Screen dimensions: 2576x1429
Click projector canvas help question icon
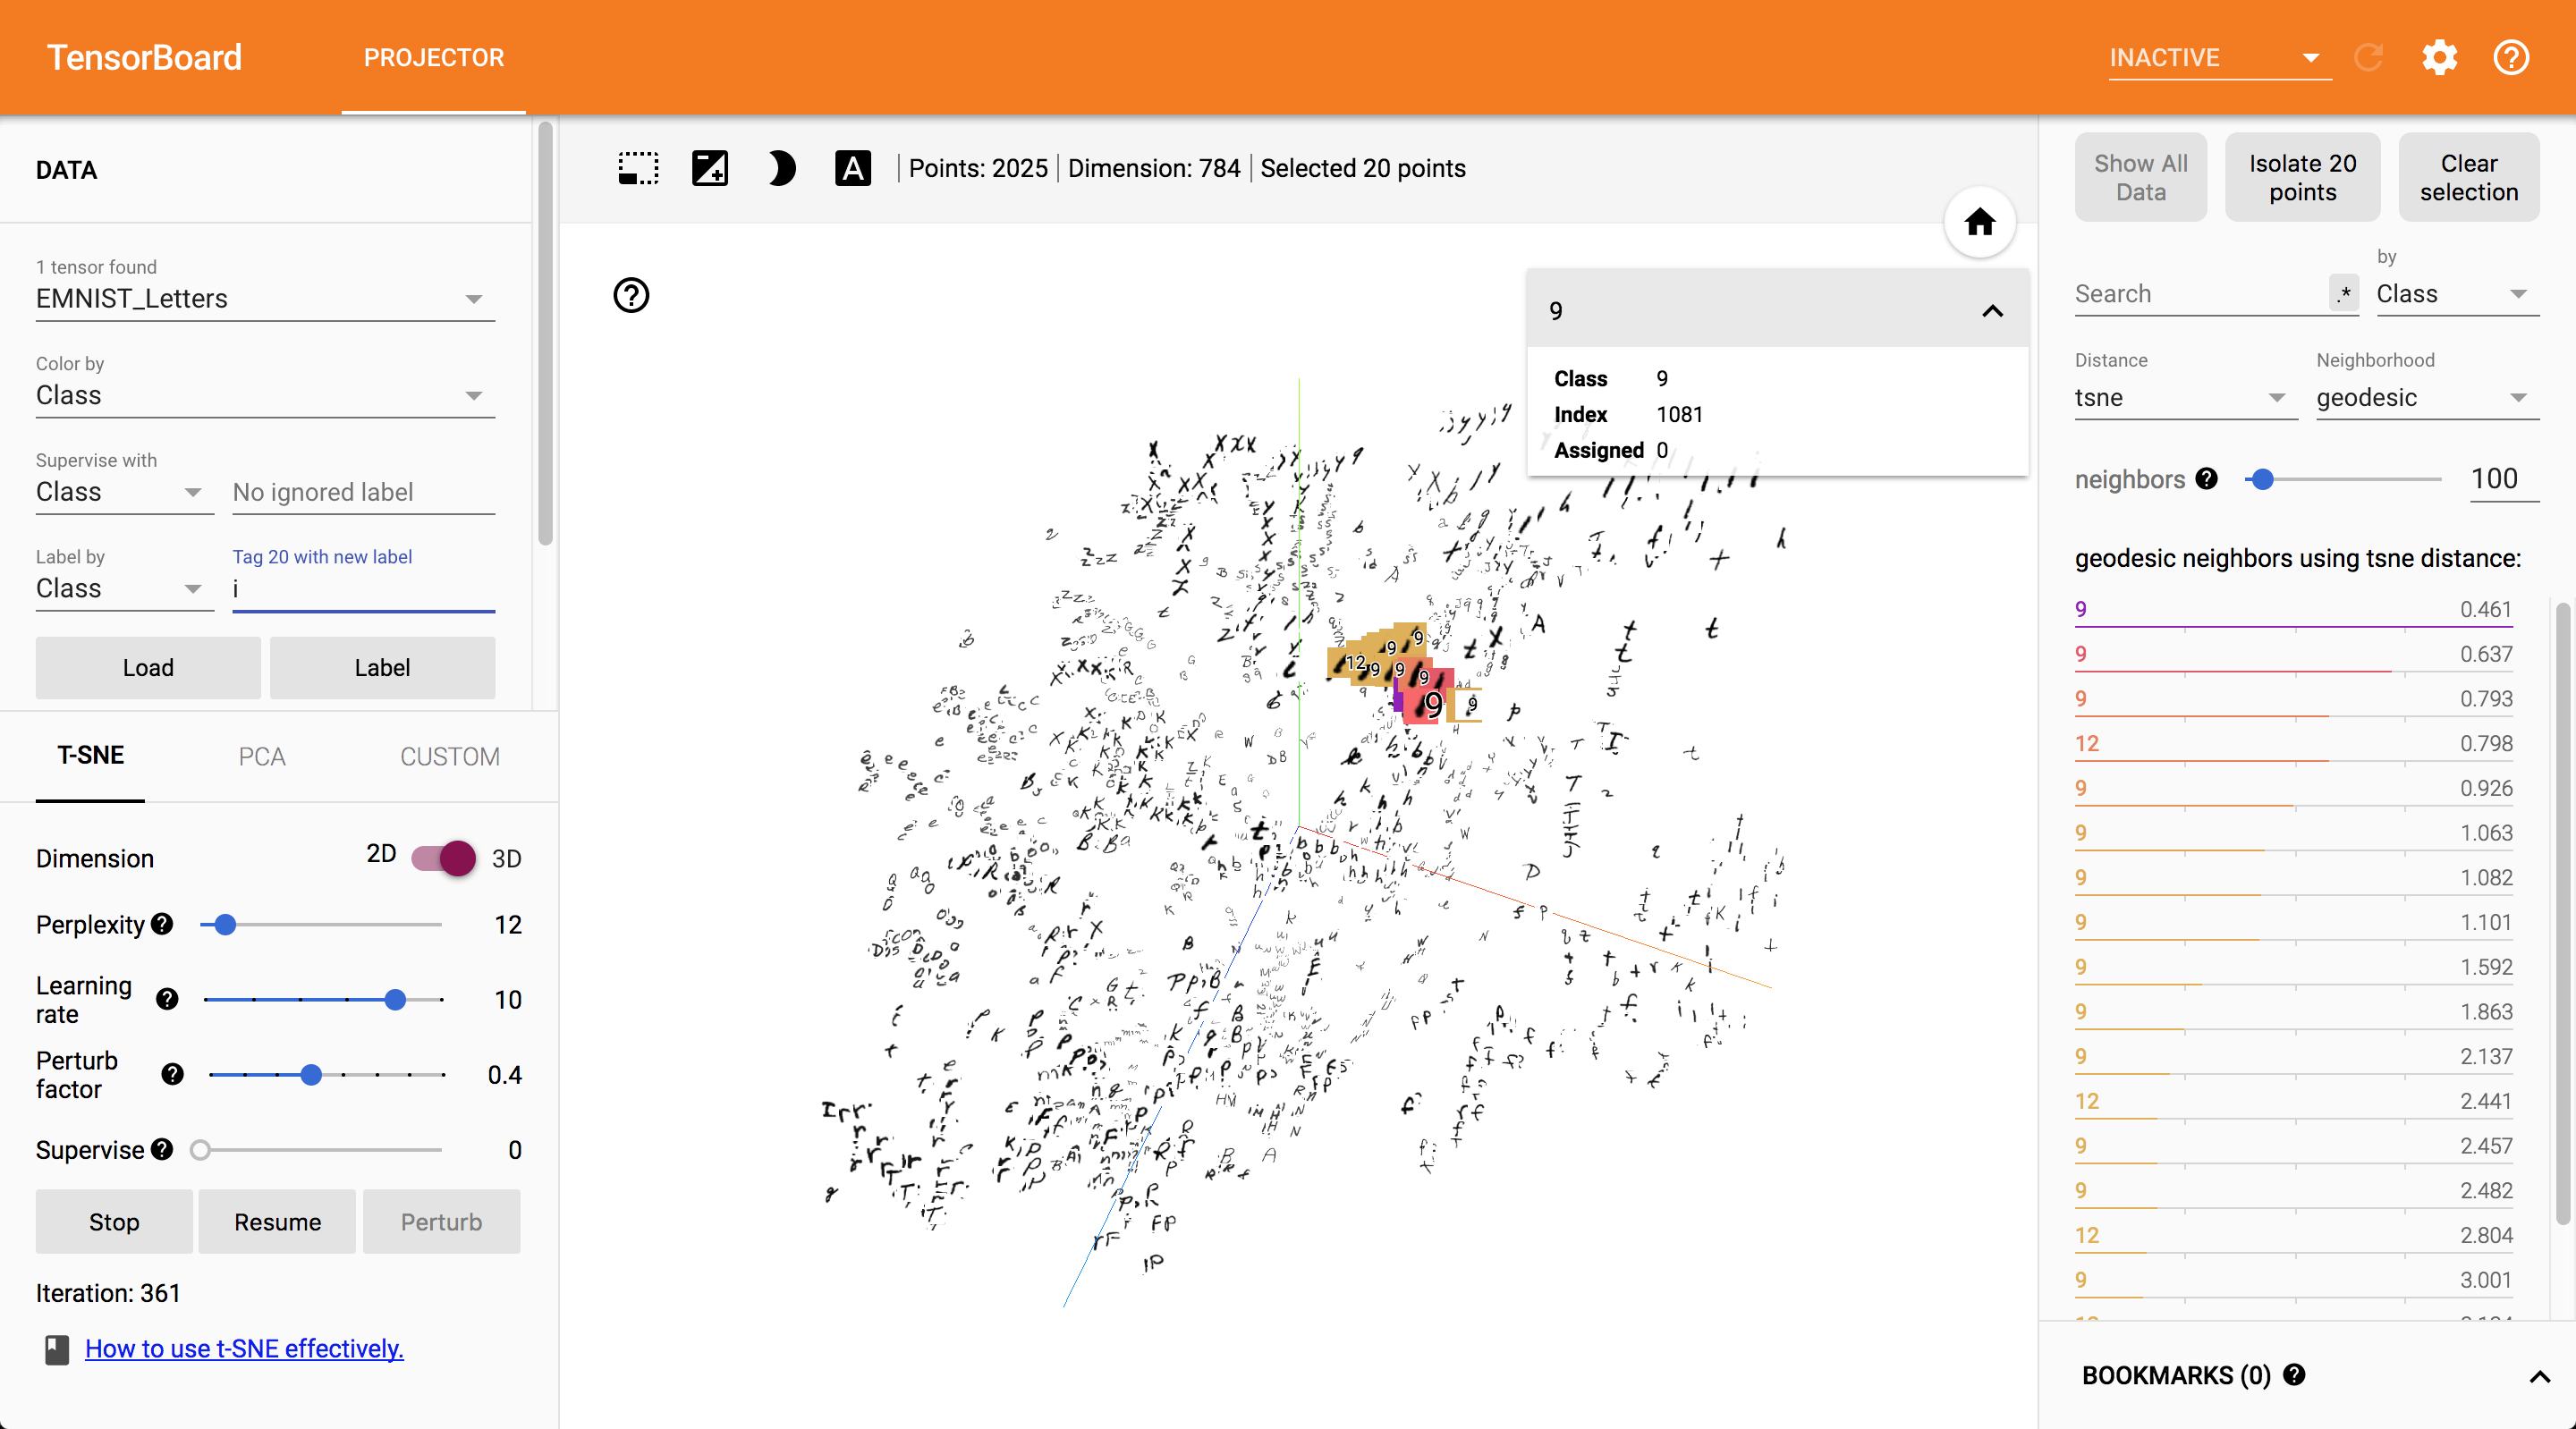[x=631, y=295]
